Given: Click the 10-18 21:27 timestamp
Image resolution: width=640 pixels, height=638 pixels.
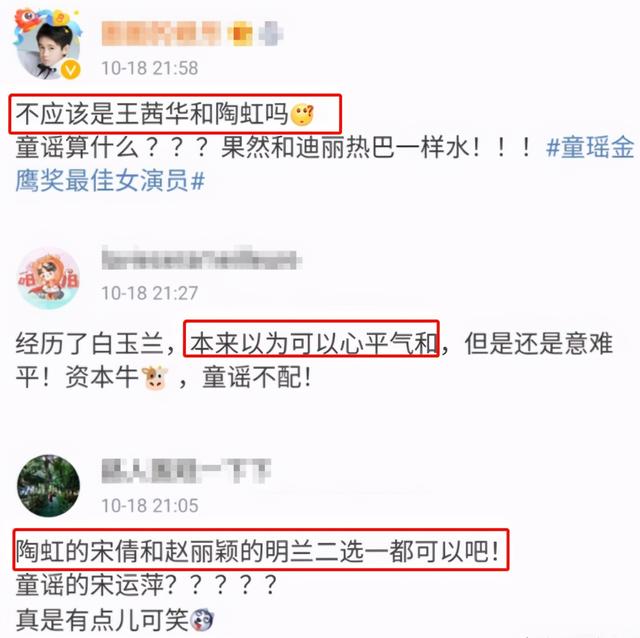Looking at the screenshot, I should point(150,293).
